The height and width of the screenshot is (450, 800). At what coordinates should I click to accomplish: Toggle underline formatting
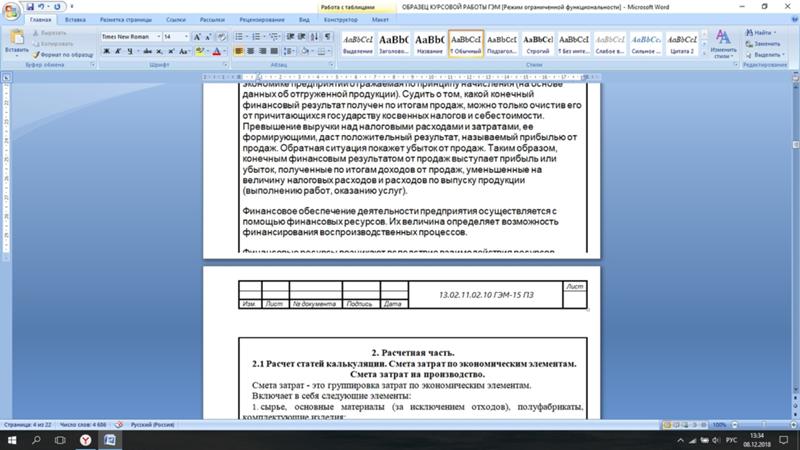pyautogui.click(x=130, y=51)
